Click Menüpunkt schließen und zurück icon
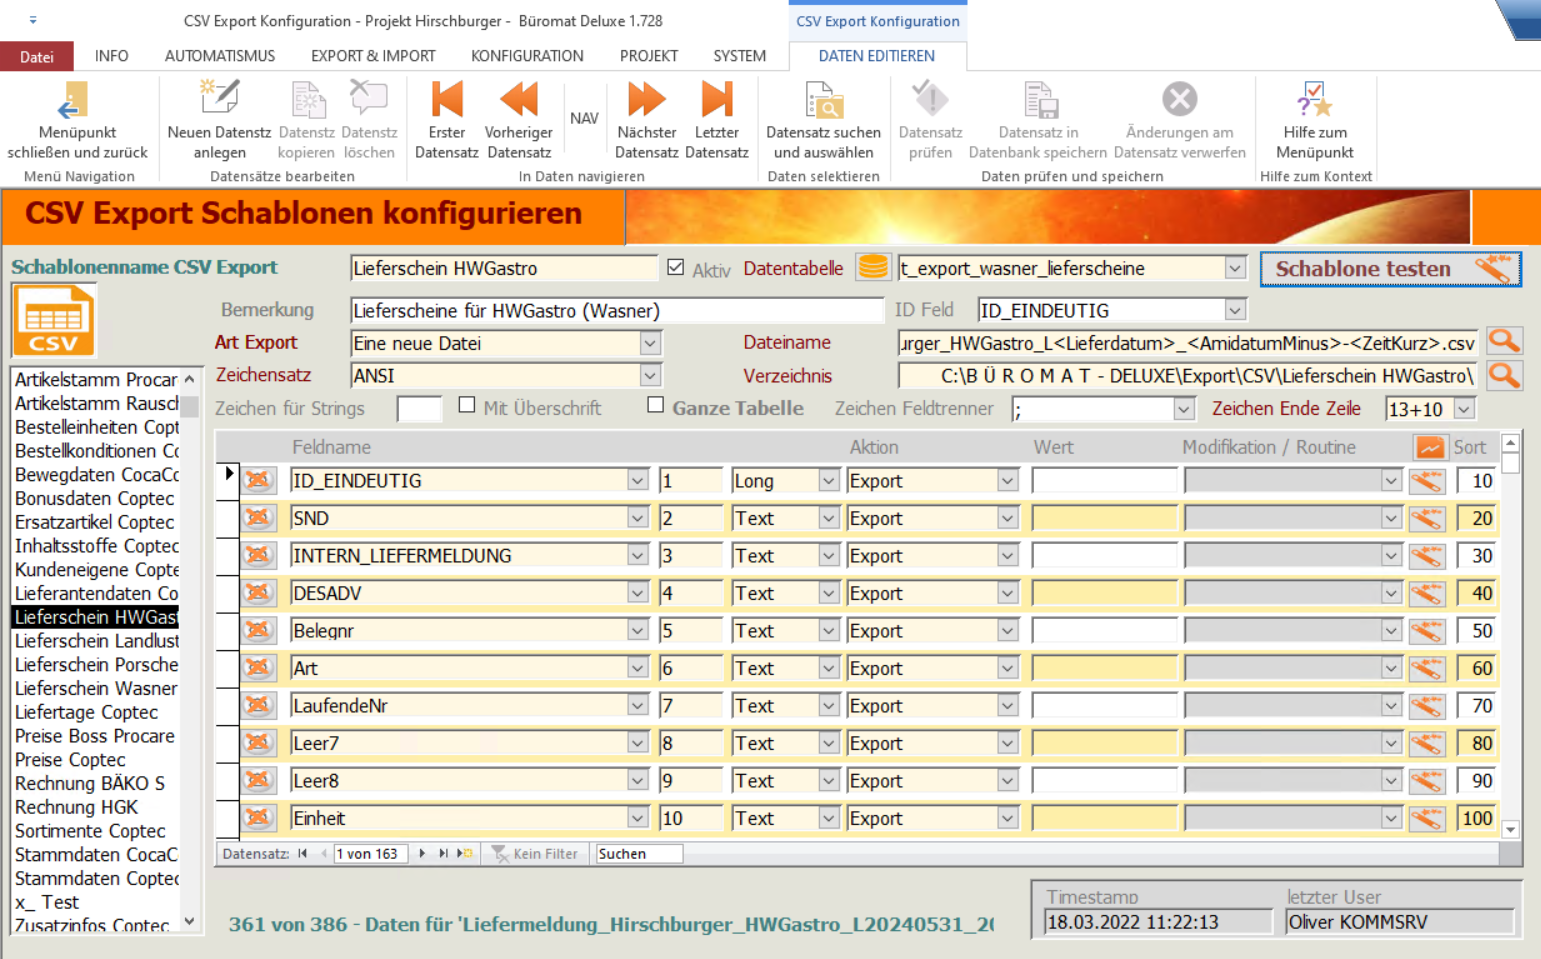1541x959 pixels. [76, 100]
